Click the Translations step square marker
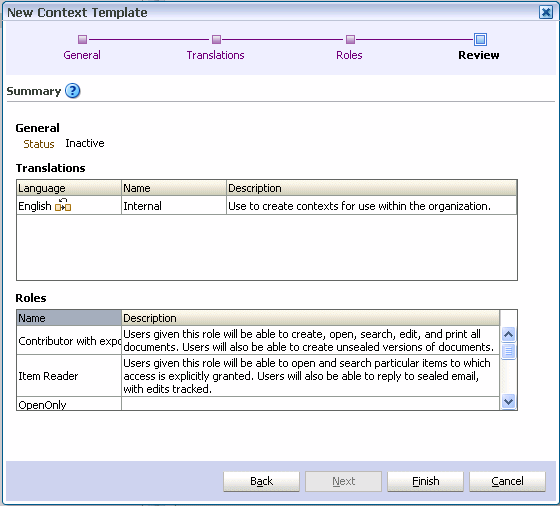 pos(216,39)
